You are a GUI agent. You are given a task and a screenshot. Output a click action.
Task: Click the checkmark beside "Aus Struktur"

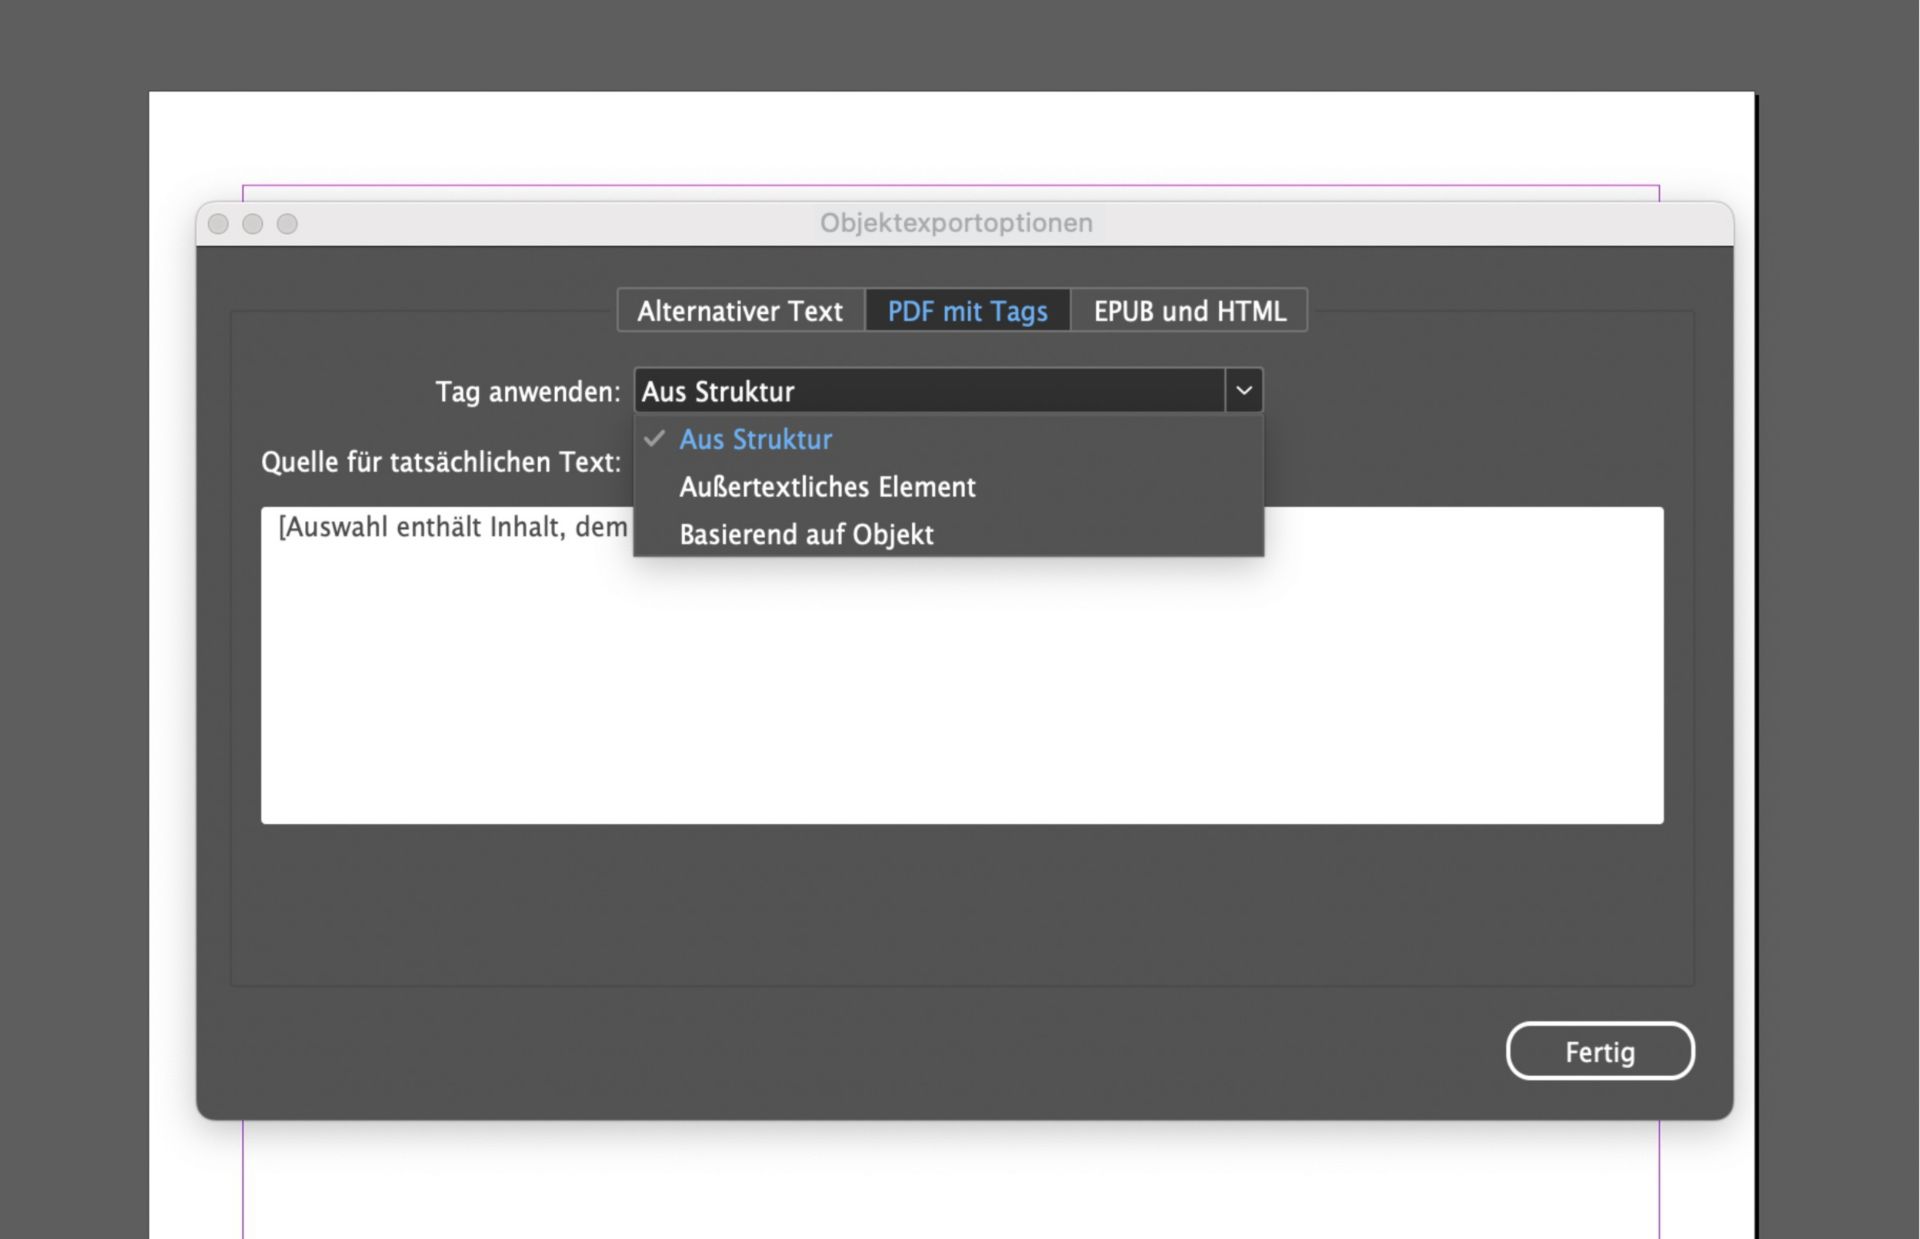(x=655, y=439)
